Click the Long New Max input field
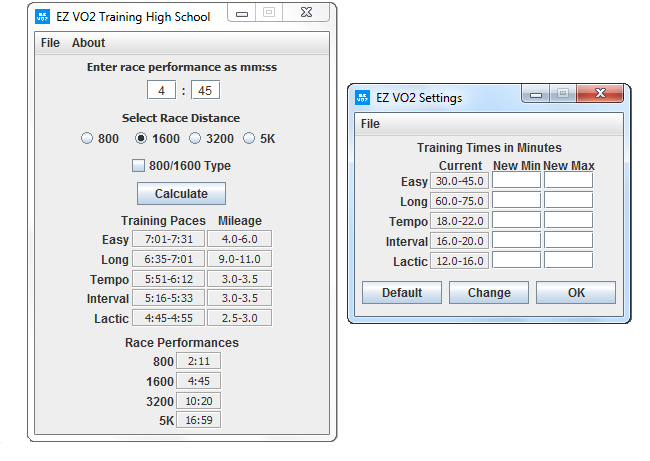The image size is (650, 461). (x=568, y=201)
